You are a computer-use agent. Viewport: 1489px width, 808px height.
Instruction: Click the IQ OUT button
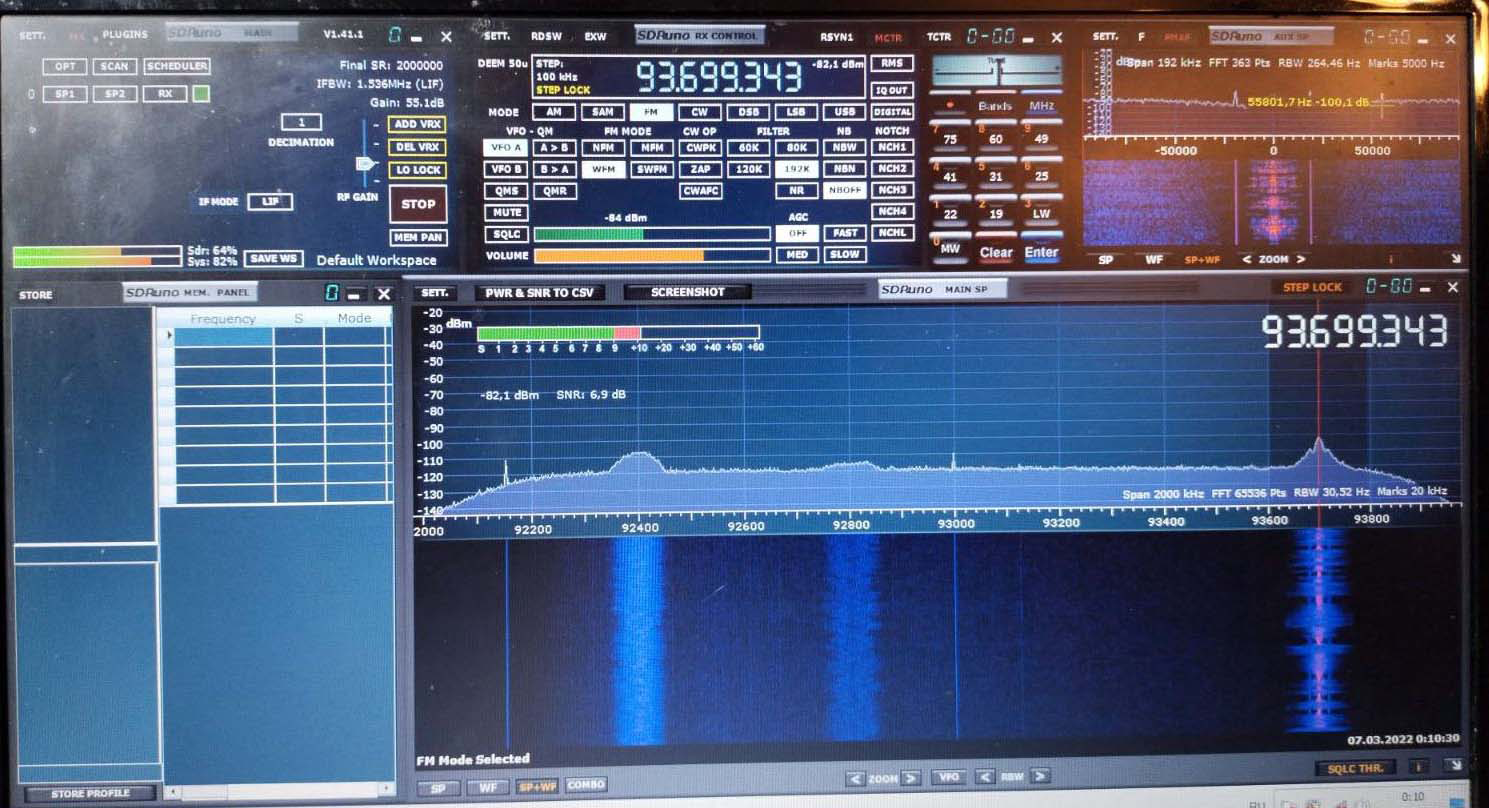point(892,90)
